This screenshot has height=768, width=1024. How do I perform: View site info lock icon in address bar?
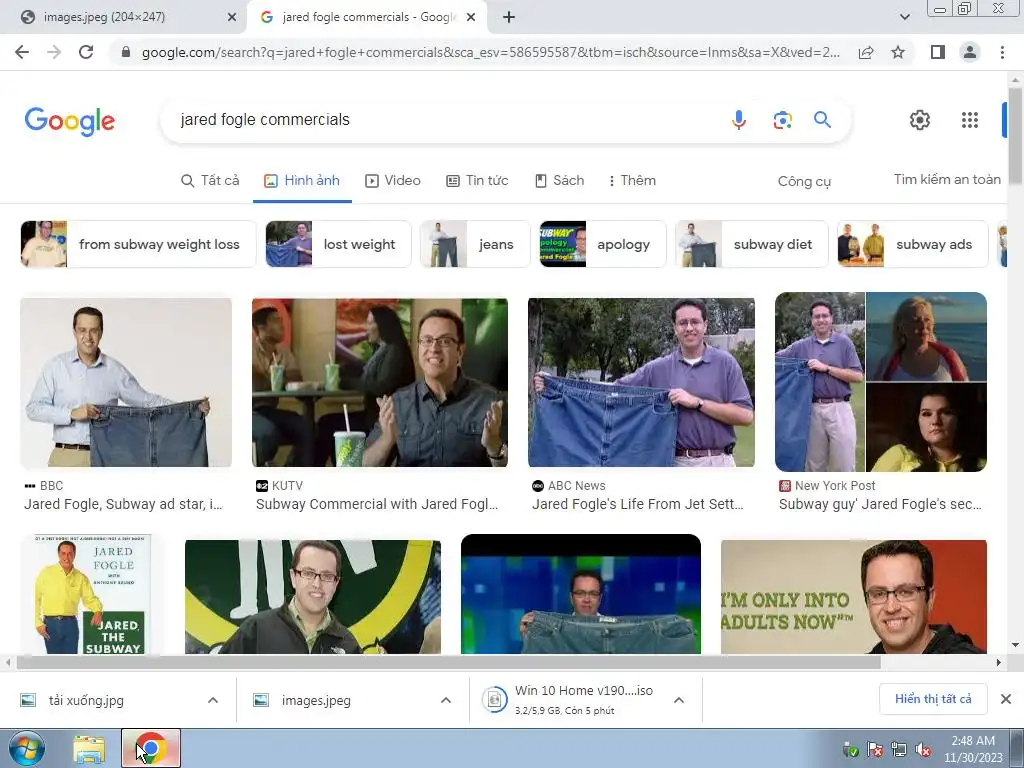tap(126, 52)
